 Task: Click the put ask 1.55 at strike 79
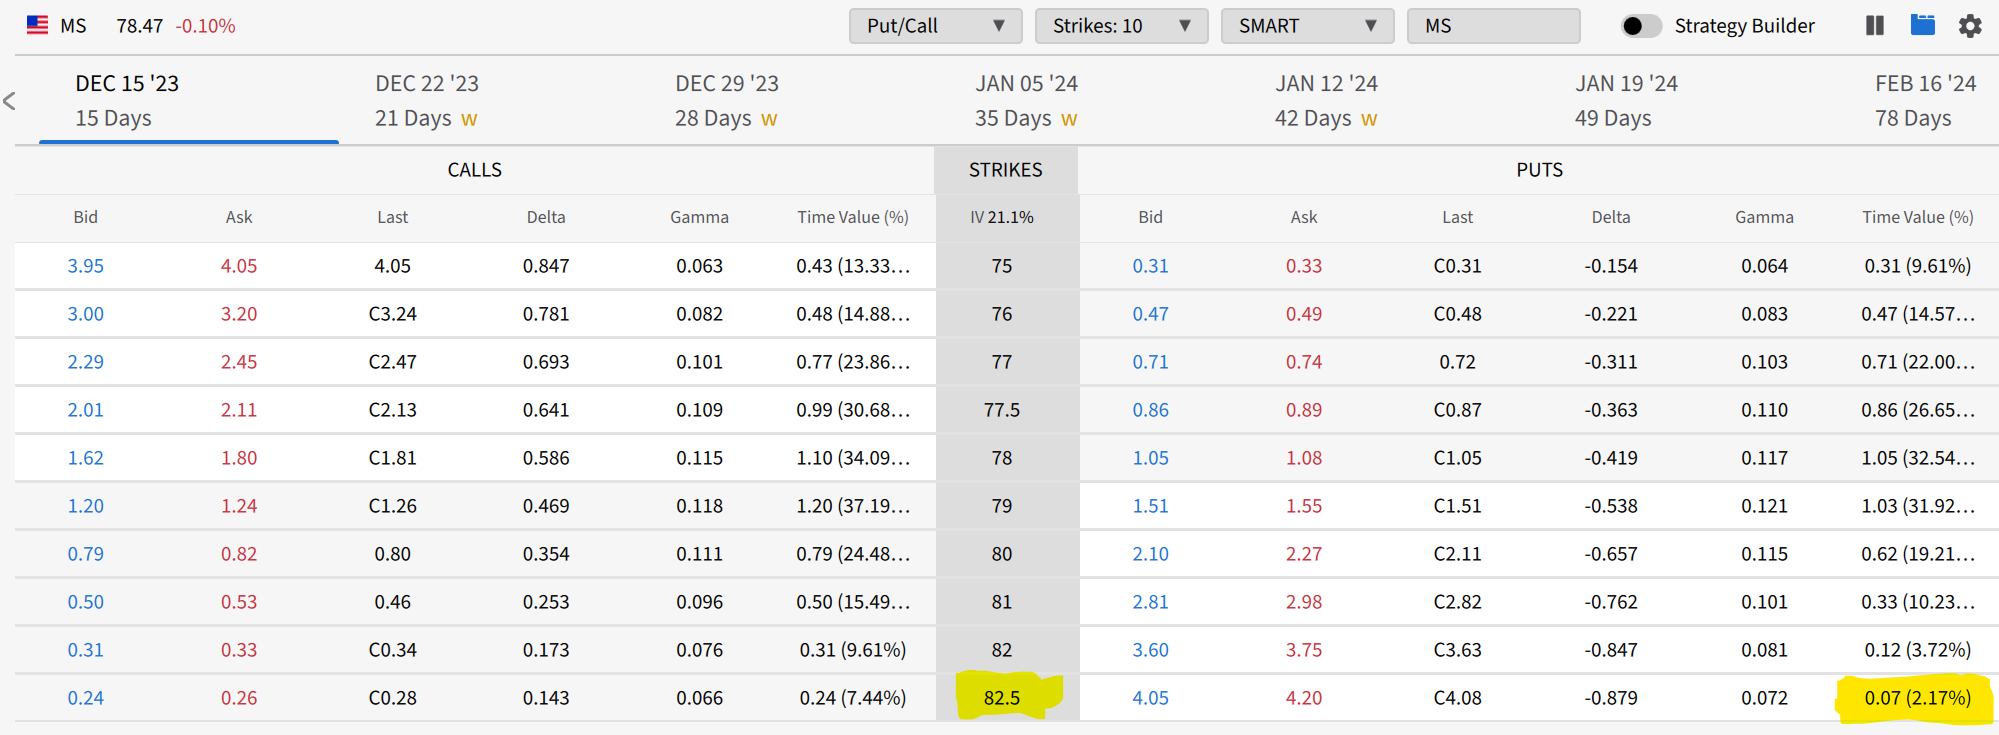1304,506
